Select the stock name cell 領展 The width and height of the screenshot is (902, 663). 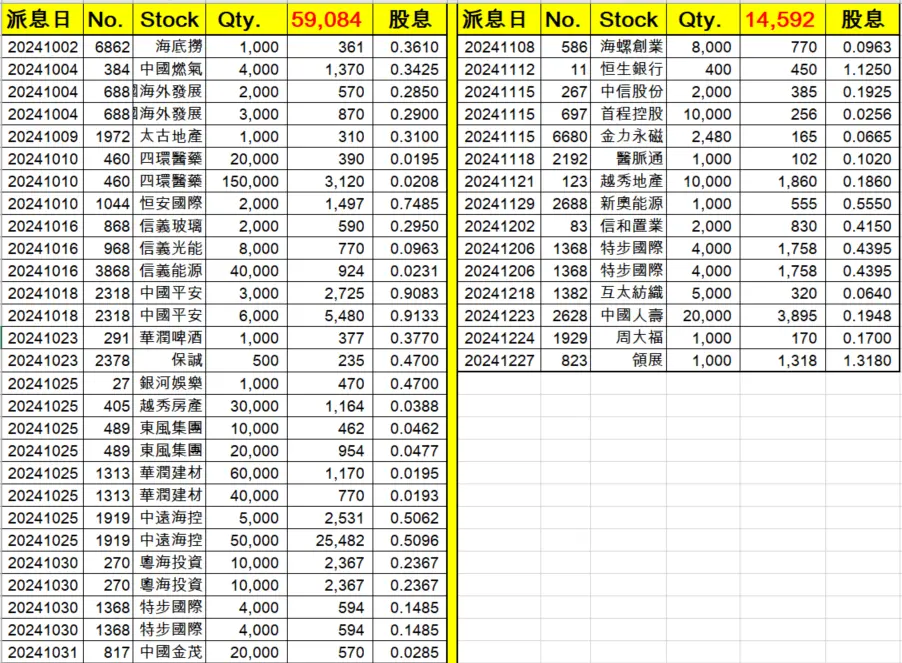tap(628, 361)
